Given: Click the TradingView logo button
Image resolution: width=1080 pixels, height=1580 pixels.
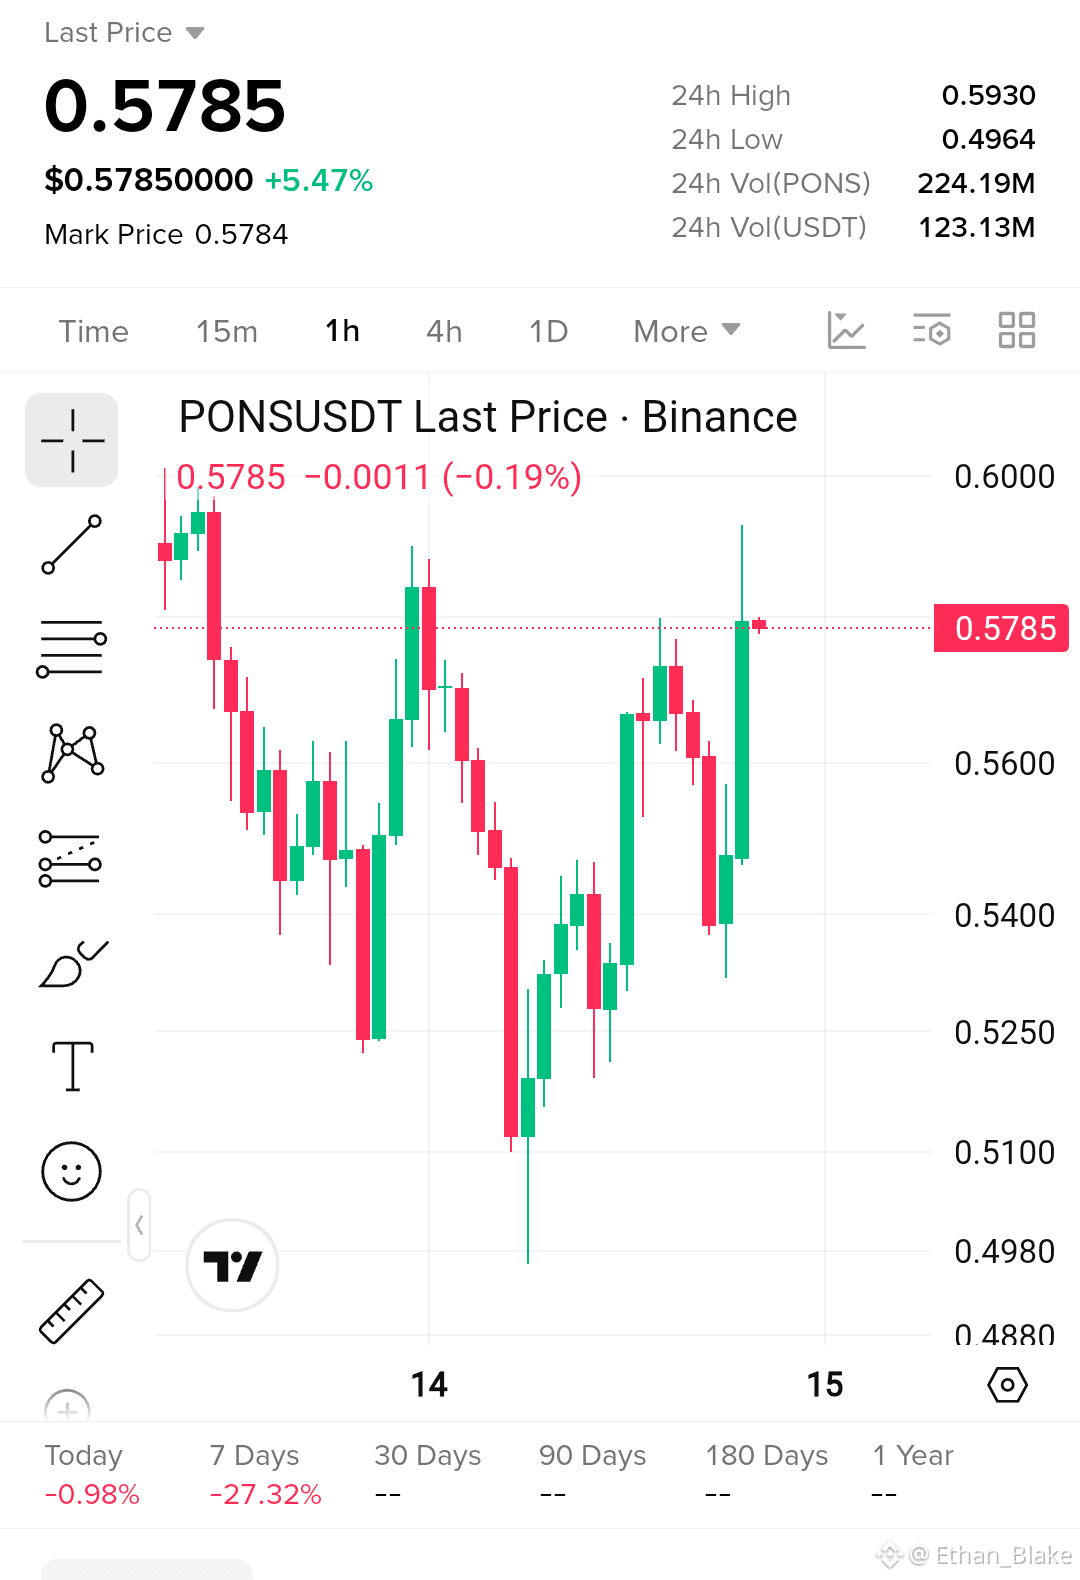Looking at the screenshot, I should (232, 1265).
